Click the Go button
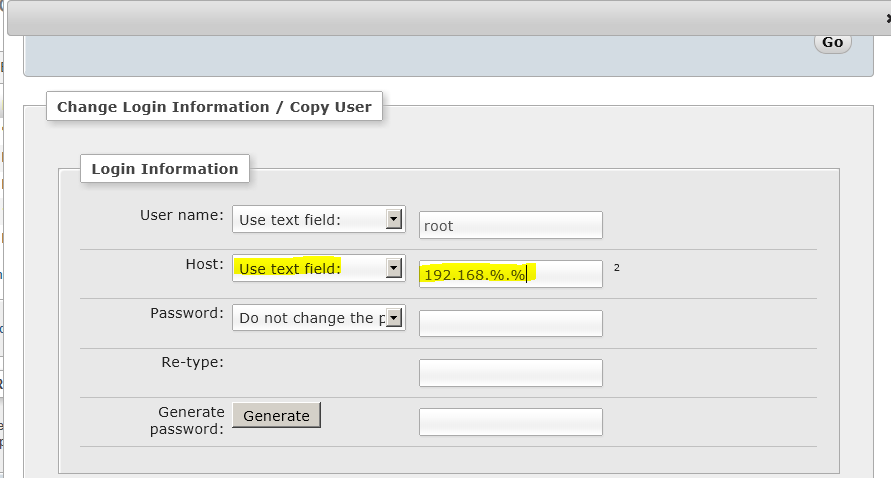The height and width of the screenshot is (478, 891). [832, 43]
